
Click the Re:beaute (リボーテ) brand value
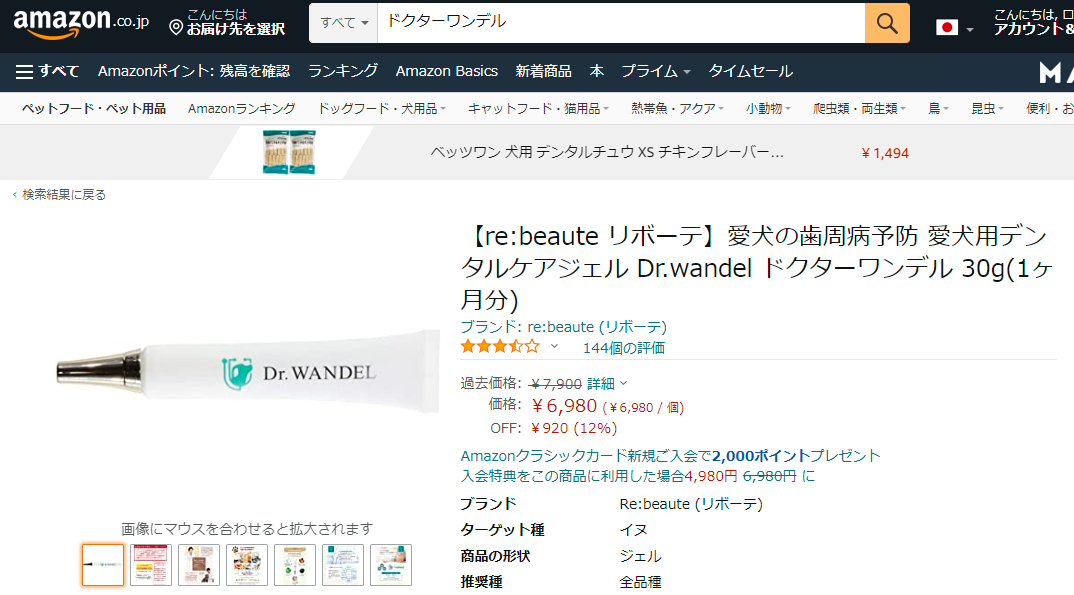point(691,504)
